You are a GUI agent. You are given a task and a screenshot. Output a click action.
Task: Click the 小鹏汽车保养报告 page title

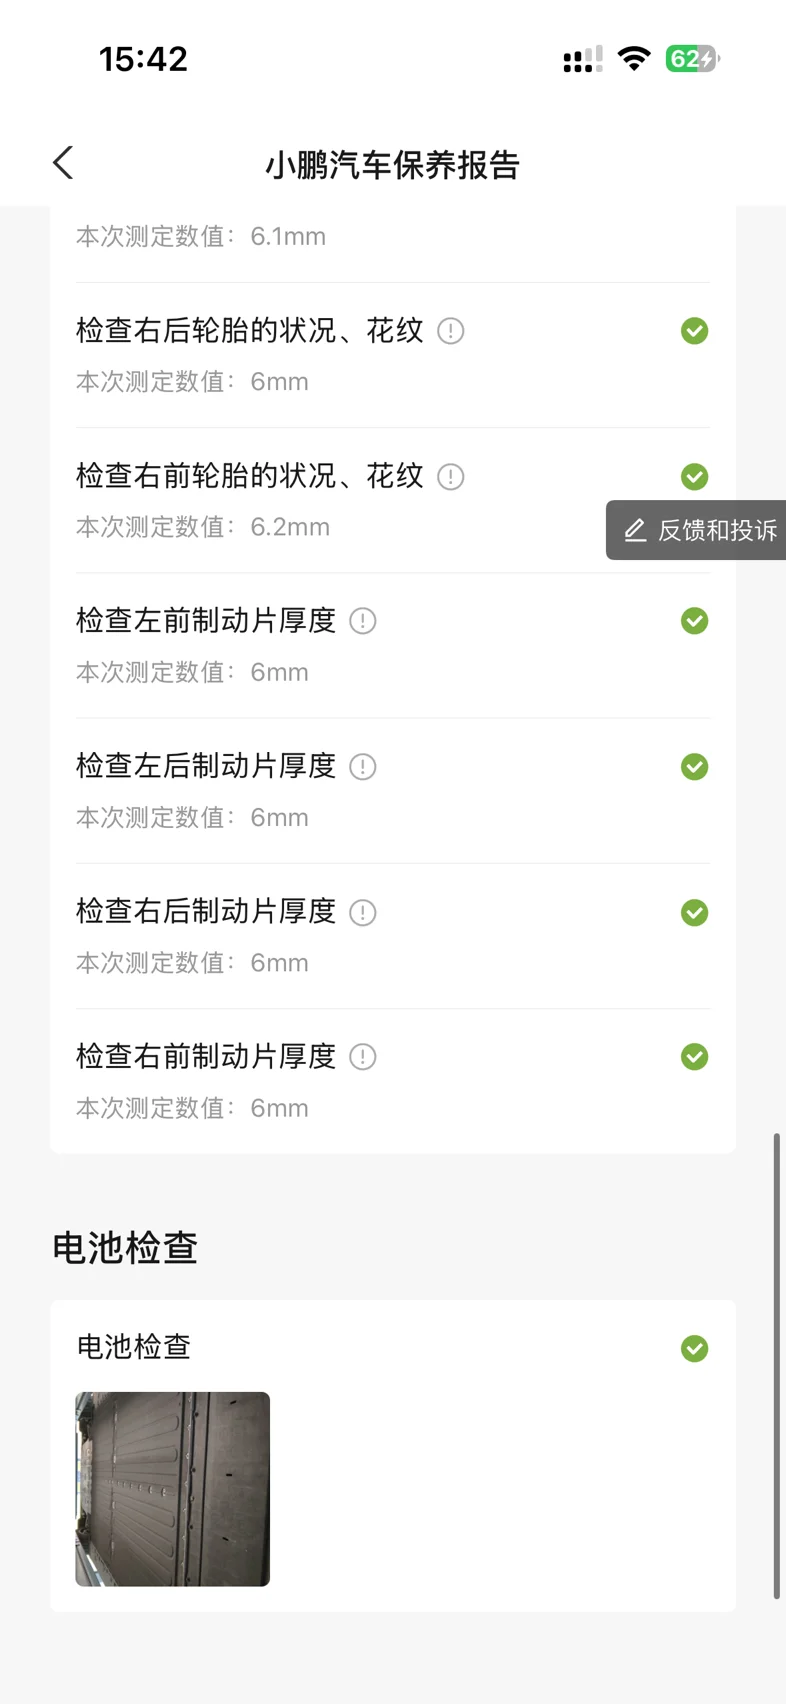[392, 165]
